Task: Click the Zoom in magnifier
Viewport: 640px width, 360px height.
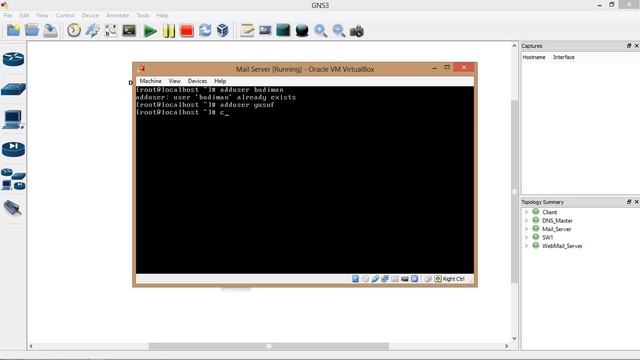Action: click(x=320, y=31)
